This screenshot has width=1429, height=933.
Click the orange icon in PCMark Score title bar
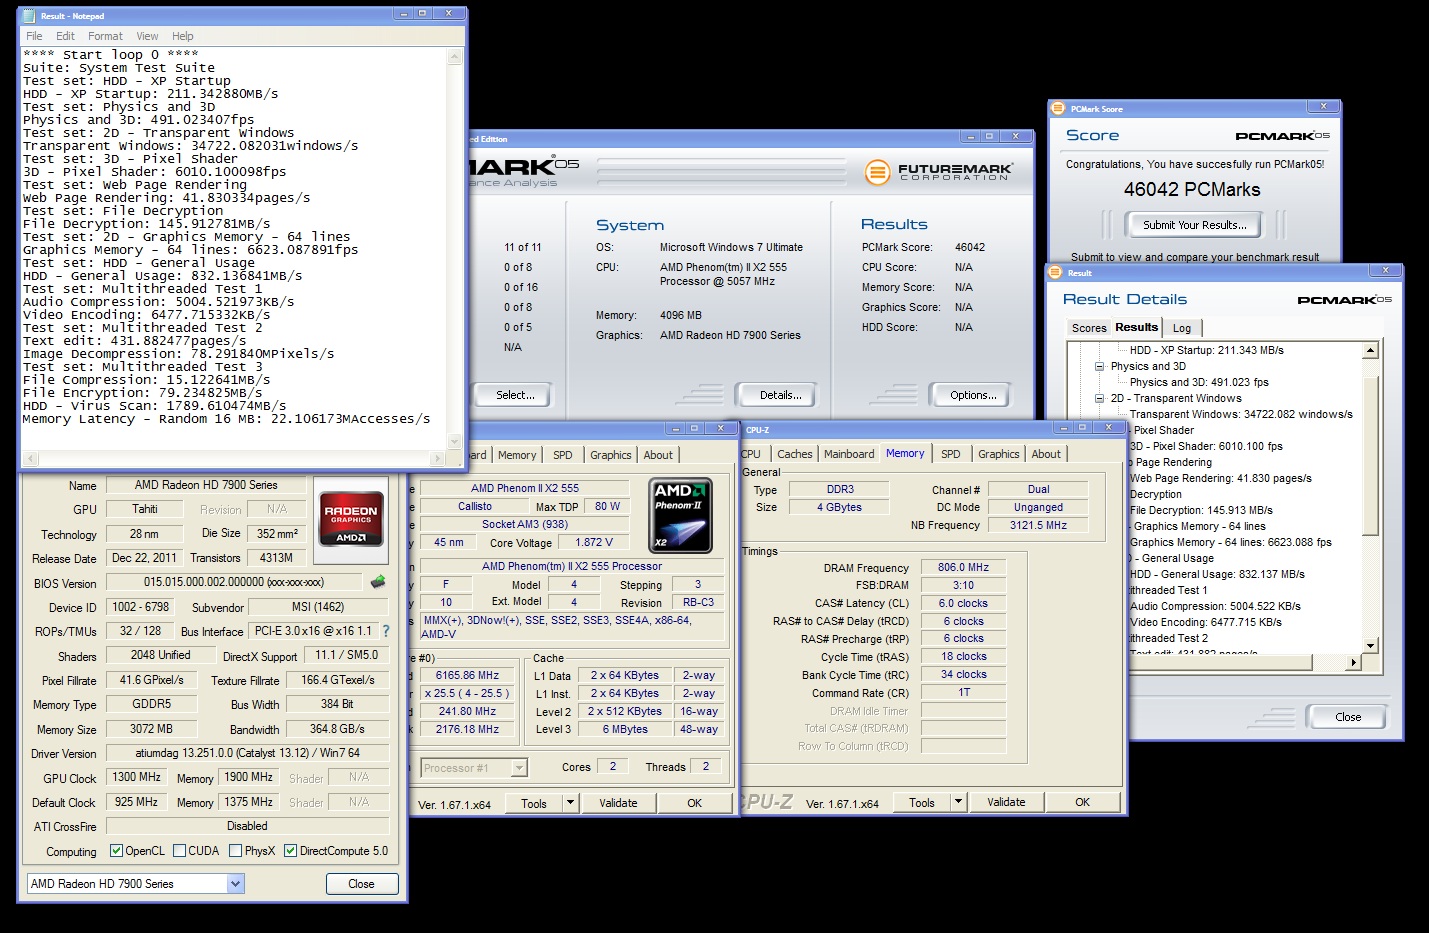[x=1058, y=108]
